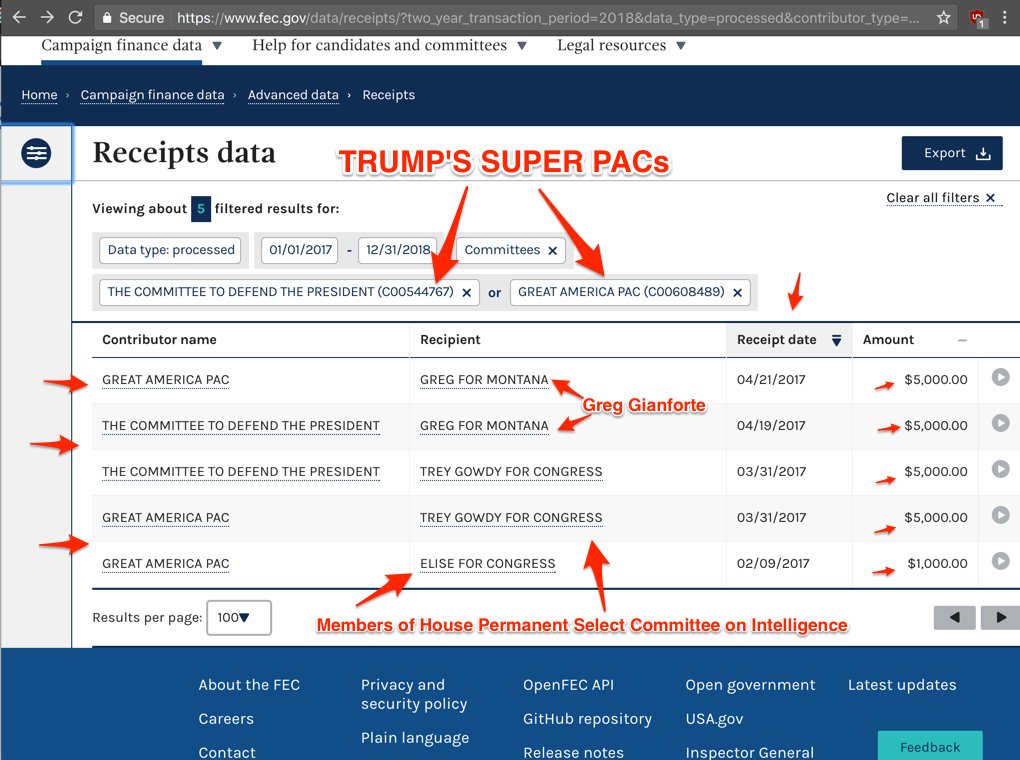Screen dimensions: 1020x760
Task: Open Trey Gowdy for Congress recipient, Committee to Defend row
Action: pos(511,472)
